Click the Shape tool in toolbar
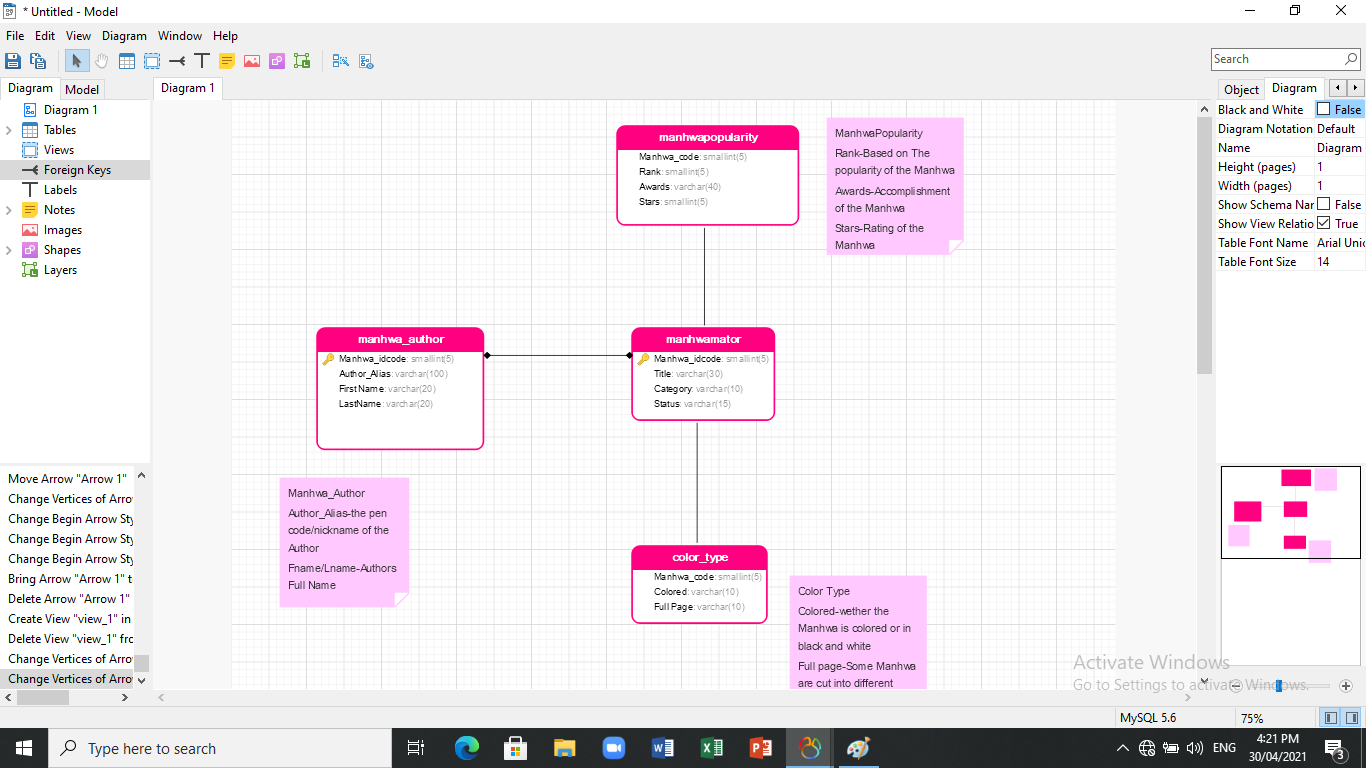 click(x=277, y=61)
